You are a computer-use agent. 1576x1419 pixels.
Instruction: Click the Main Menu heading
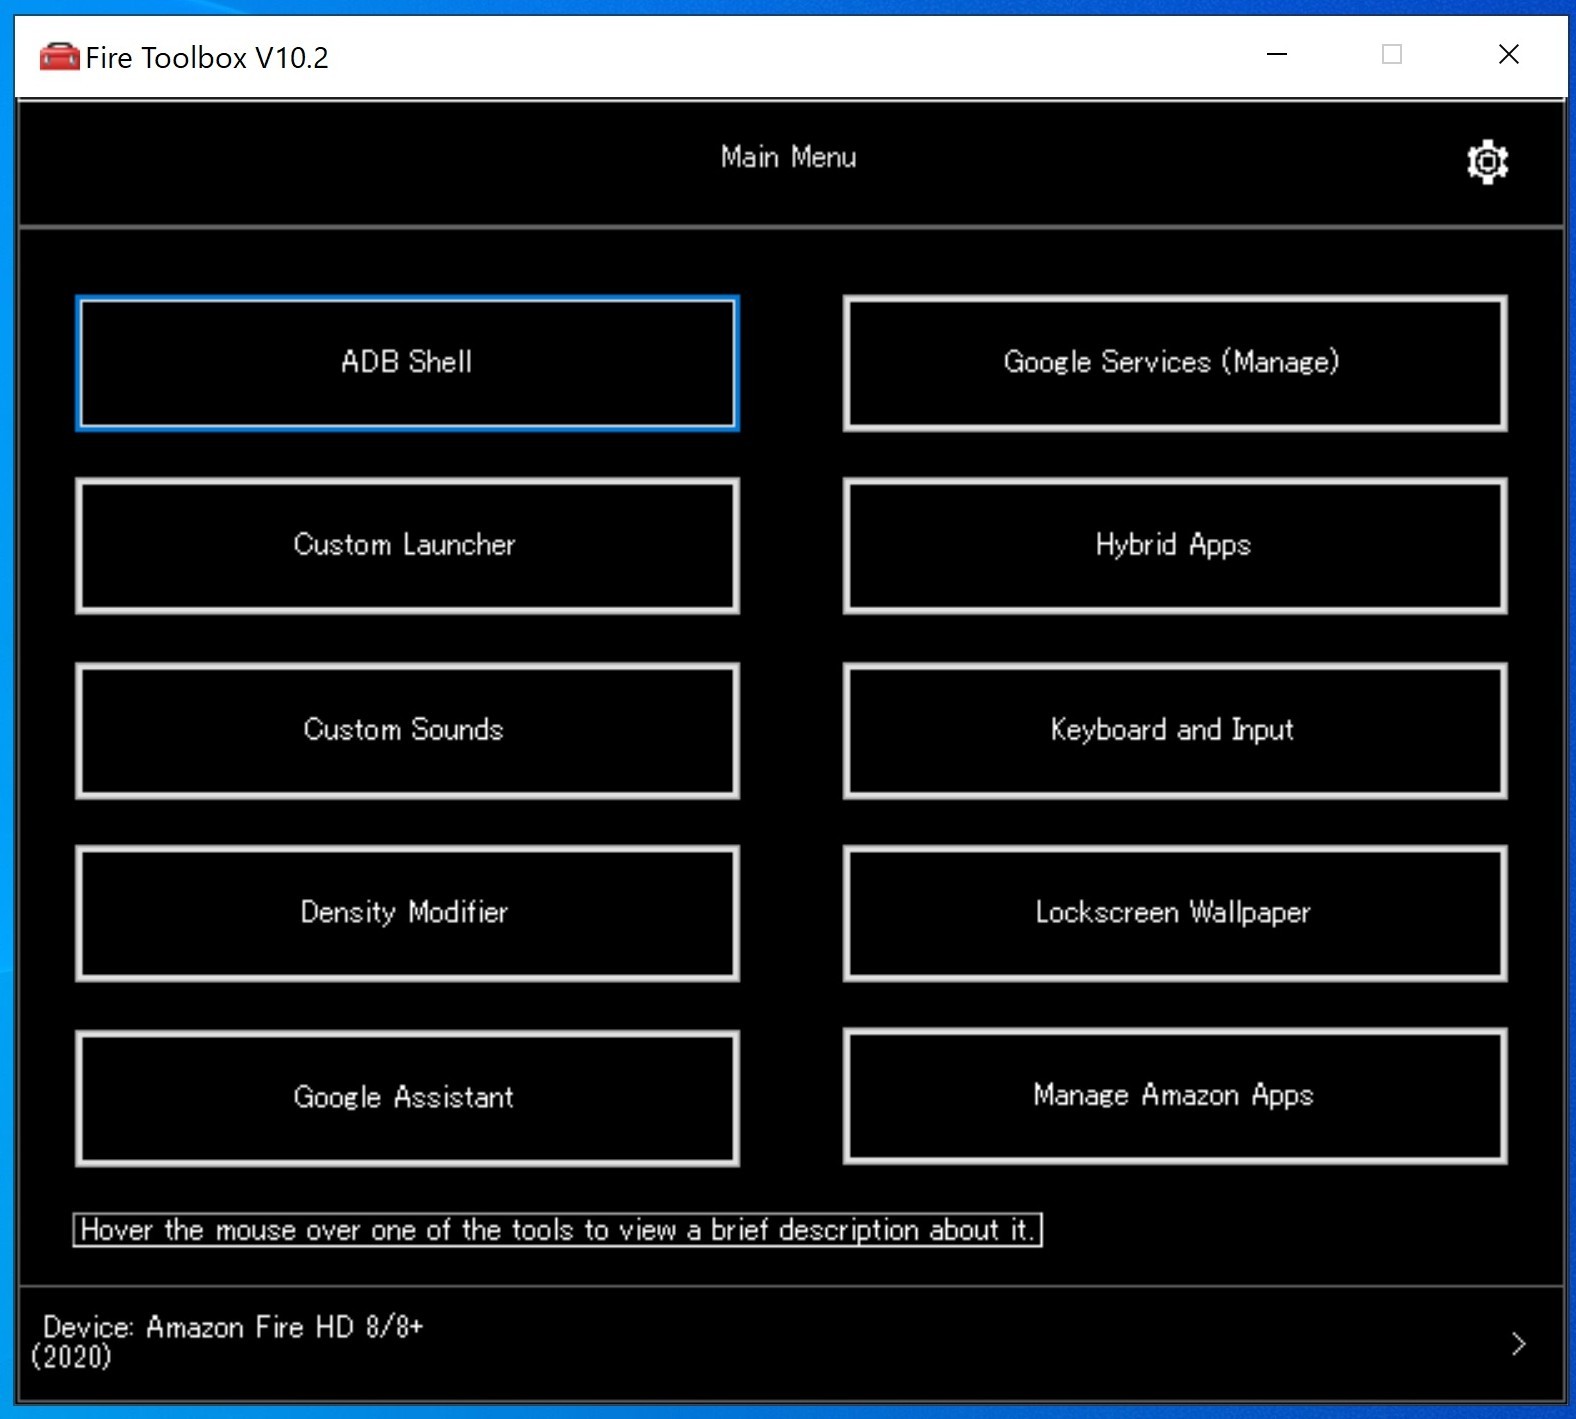pyautogui.click(x=788, y=157)
